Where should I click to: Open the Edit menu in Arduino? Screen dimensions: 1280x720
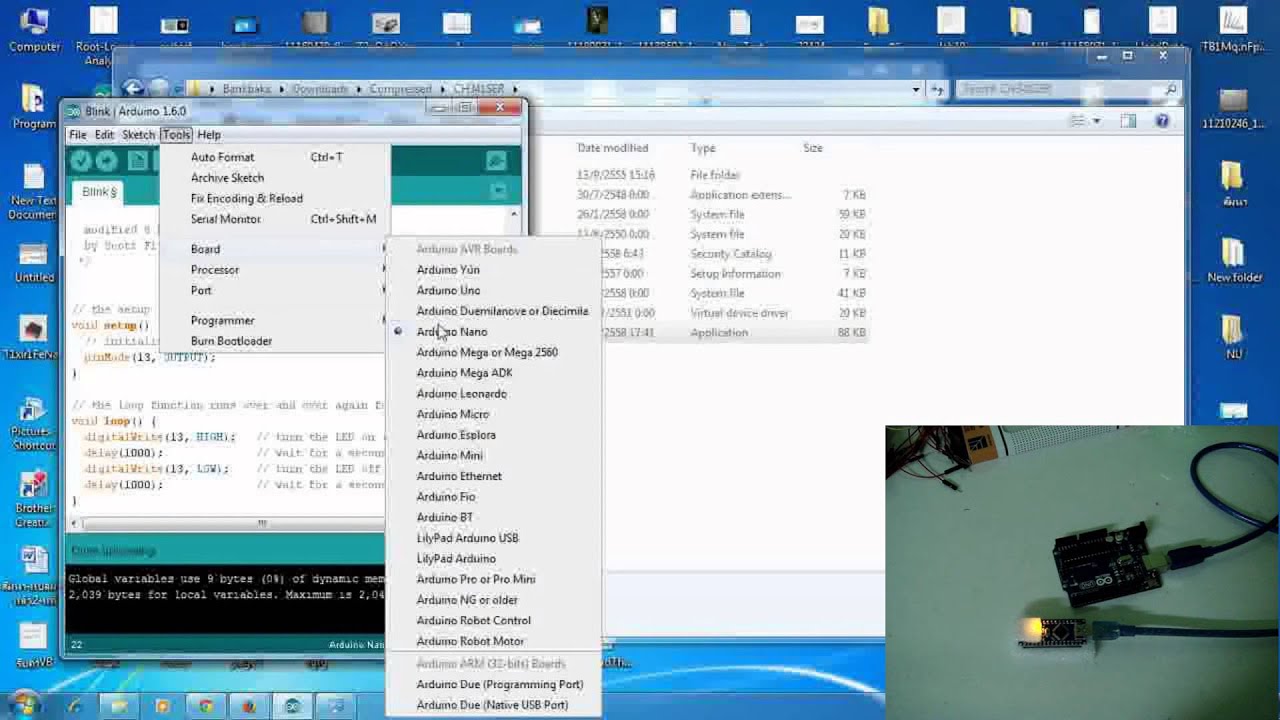point(104,135)
